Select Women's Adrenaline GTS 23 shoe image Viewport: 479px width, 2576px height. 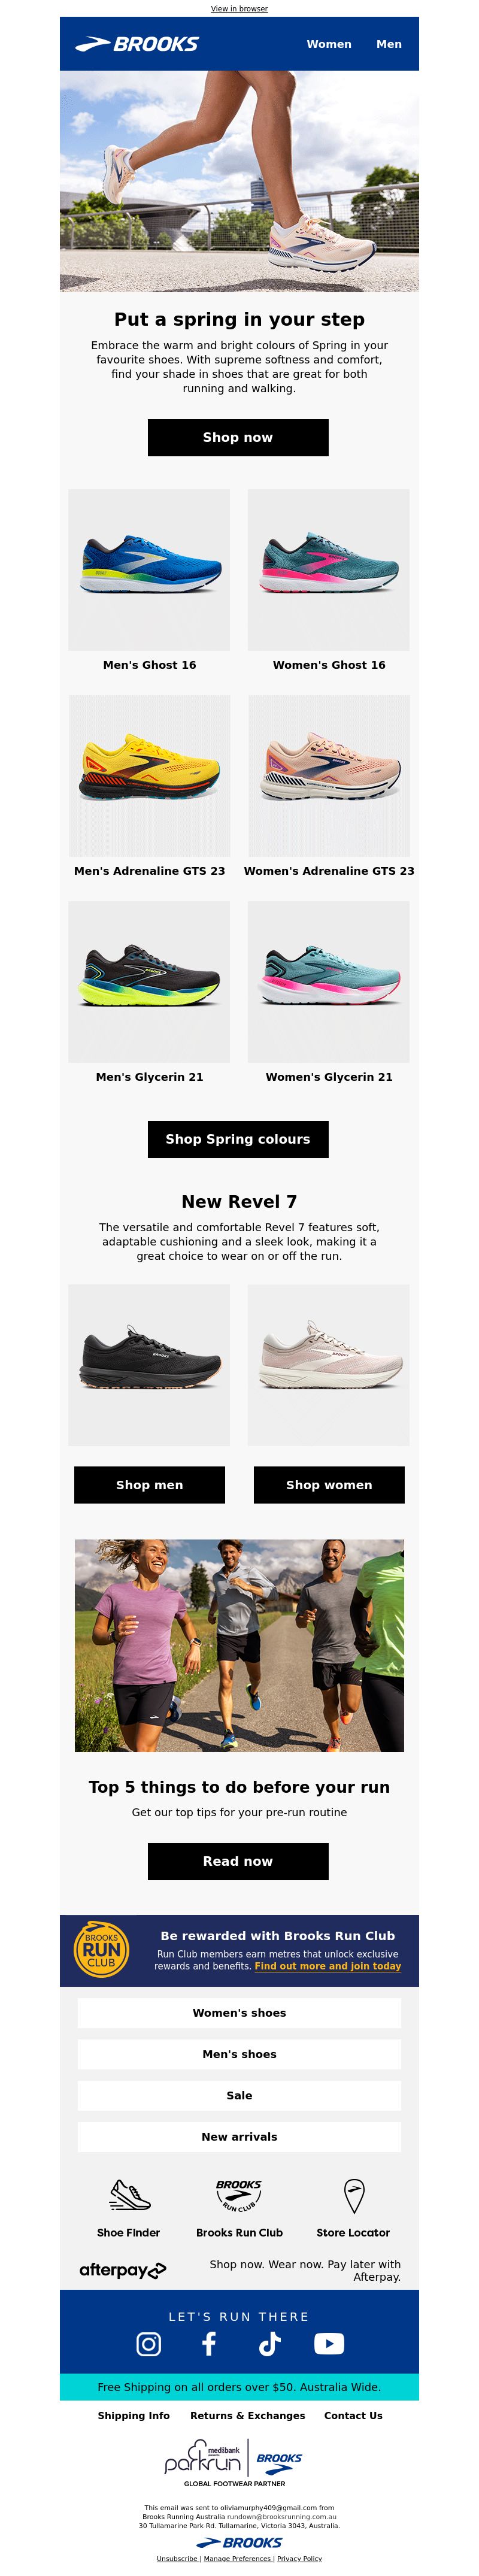click(x=329, y=776)
